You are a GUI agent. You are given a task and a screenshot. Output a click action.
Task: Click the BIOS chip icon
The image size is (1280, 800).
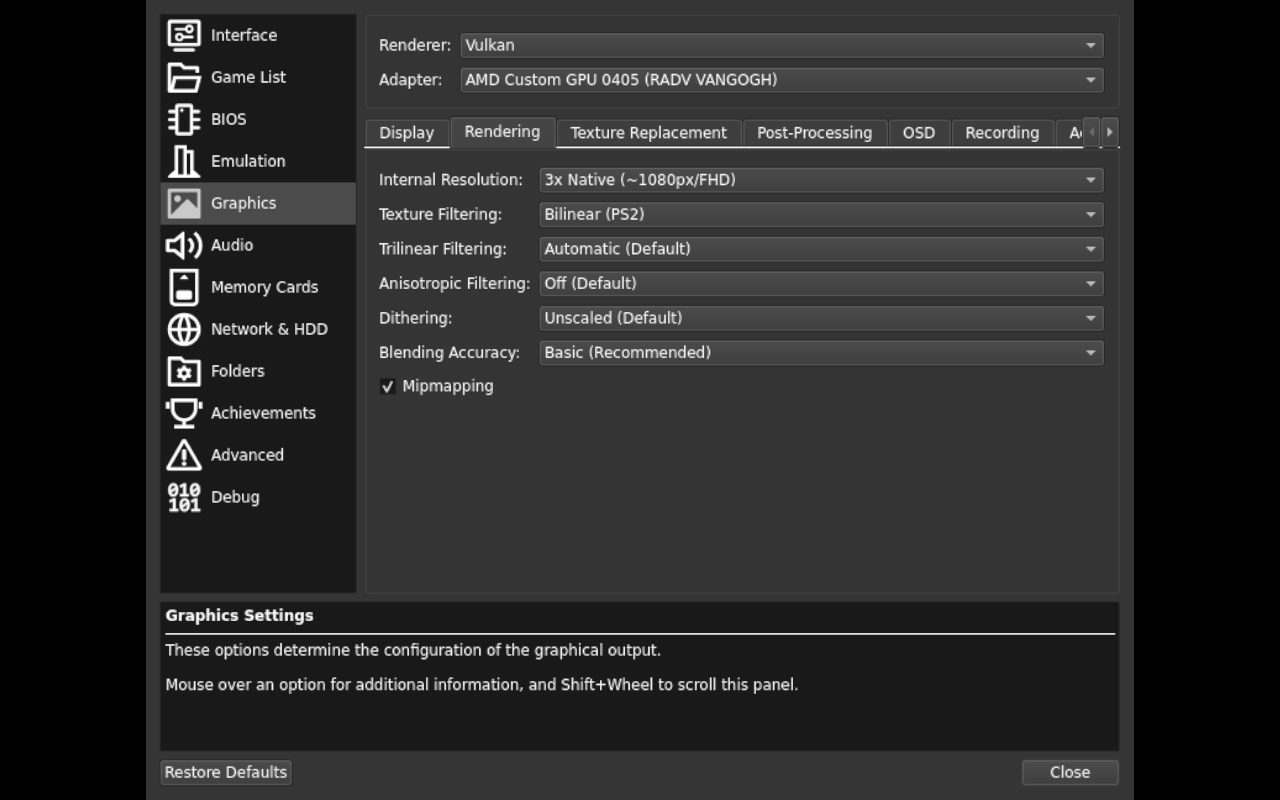pos(184,119)
